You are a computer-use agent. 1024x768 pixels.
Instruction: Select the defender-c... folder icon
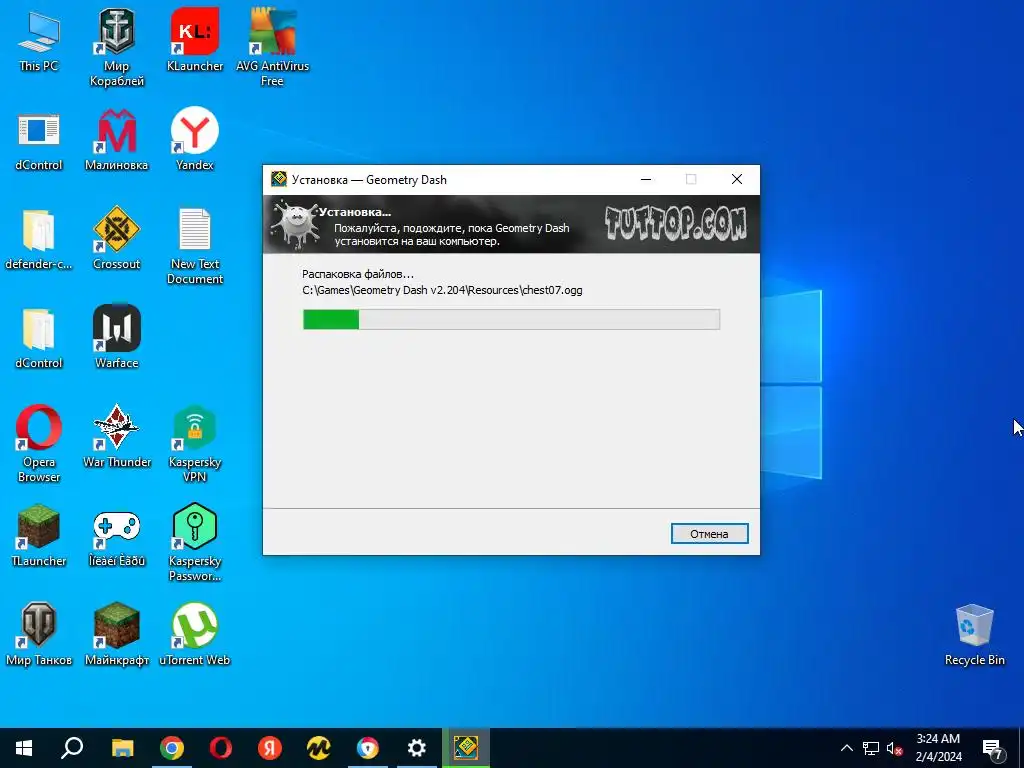[x=39, y=239]
